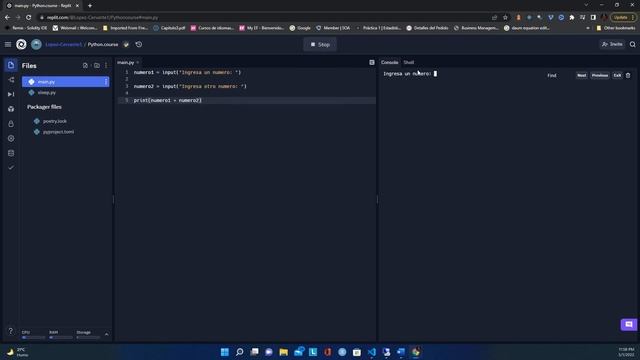Image resolution: width=640 pixels, height=360 pixels.
Task: Open the Replit search magnifier
Action: point(632,44)
